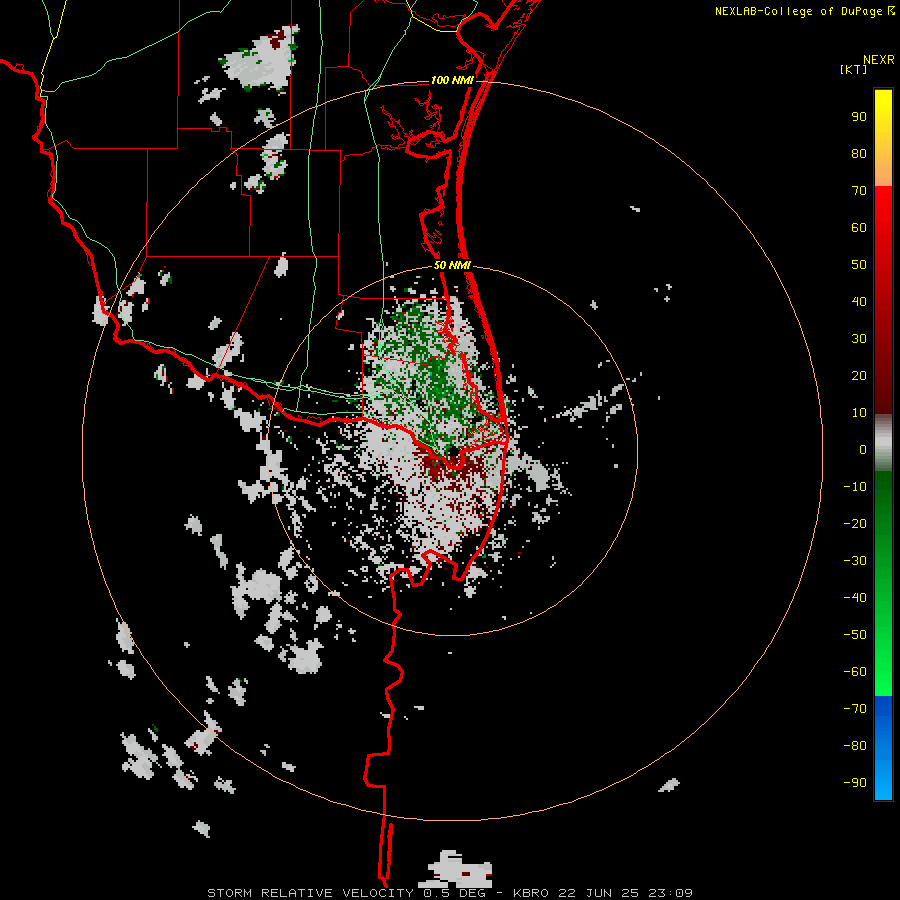The image size is (900, 900).
Task: Click the "-80" value on the velocity scale
Action: click(x=855, y=746)
